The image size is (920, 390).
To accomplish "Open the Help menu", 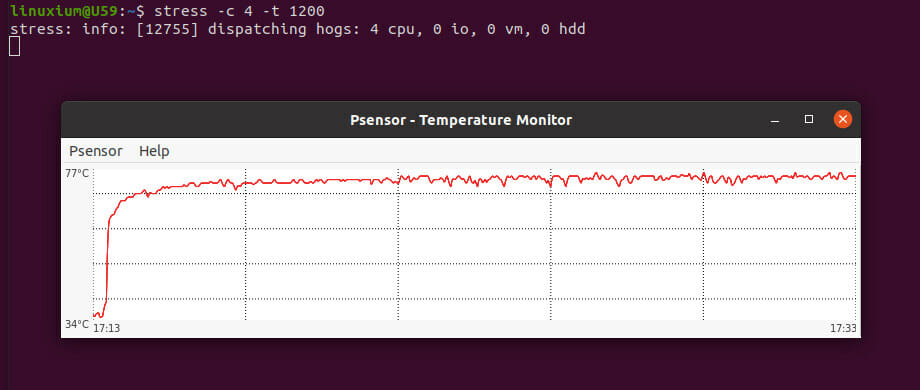I will (154, 151).
